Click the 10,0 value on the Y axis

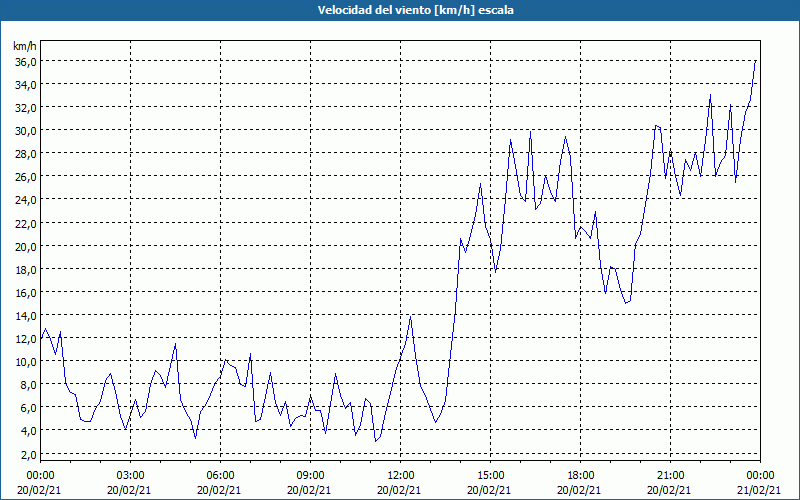coord(26,362)
